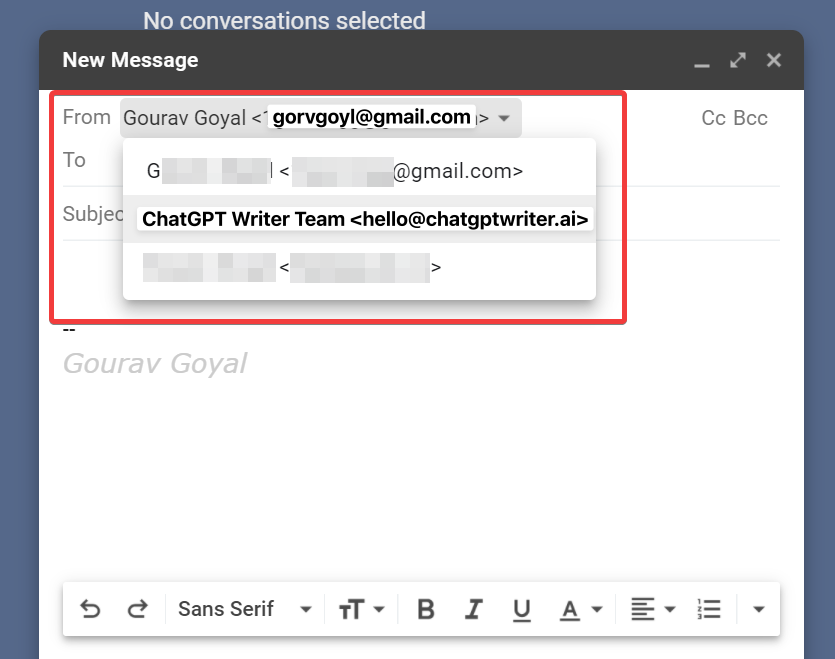Open the text alignment options
Viewport: 835px width, 659px height.
pos(653,609)
